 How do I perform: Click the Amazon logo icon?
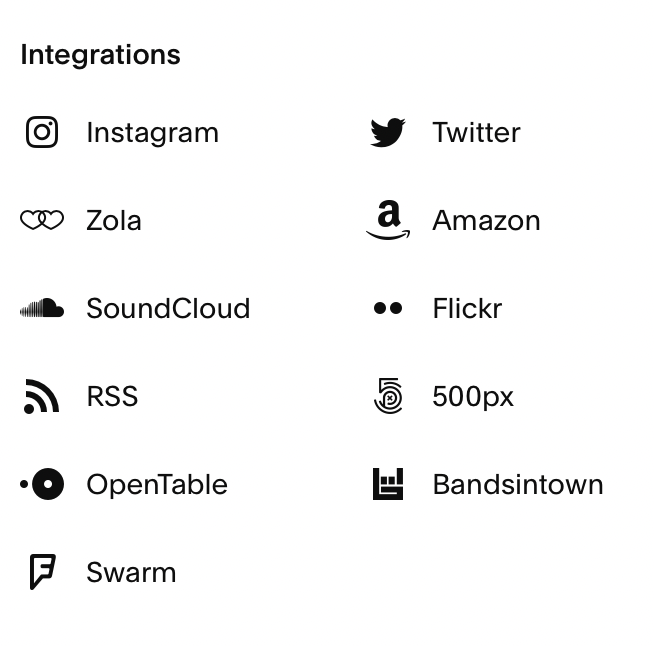click(388, 220)
